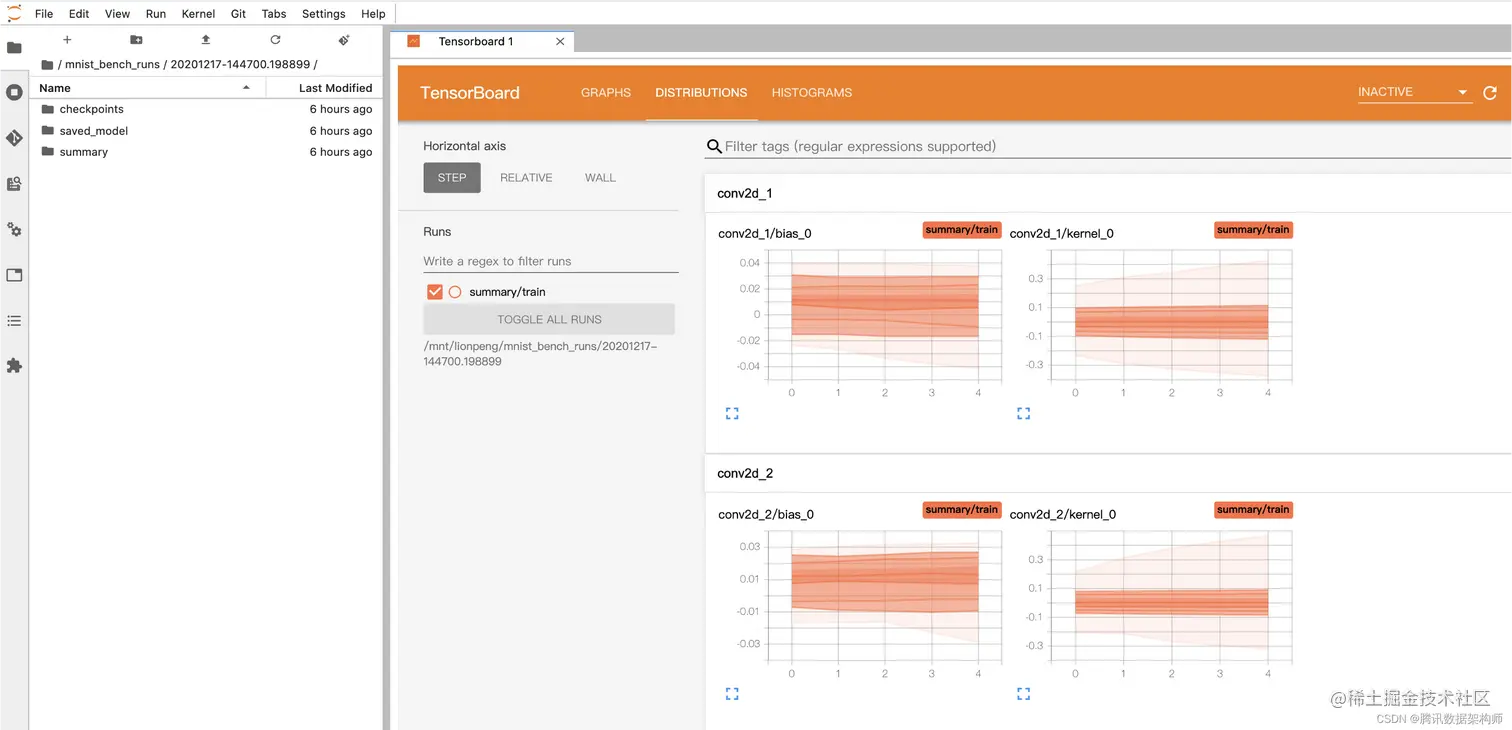Switch to the HISTOGRAMS tab
Image resolution: width=1512 pixels, height=730 pixels.
coord(812,92)
